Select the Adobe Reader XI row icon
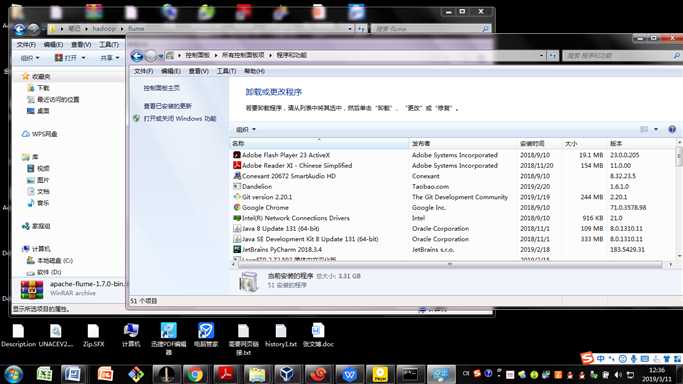683x384 pixels. [237, 165]
